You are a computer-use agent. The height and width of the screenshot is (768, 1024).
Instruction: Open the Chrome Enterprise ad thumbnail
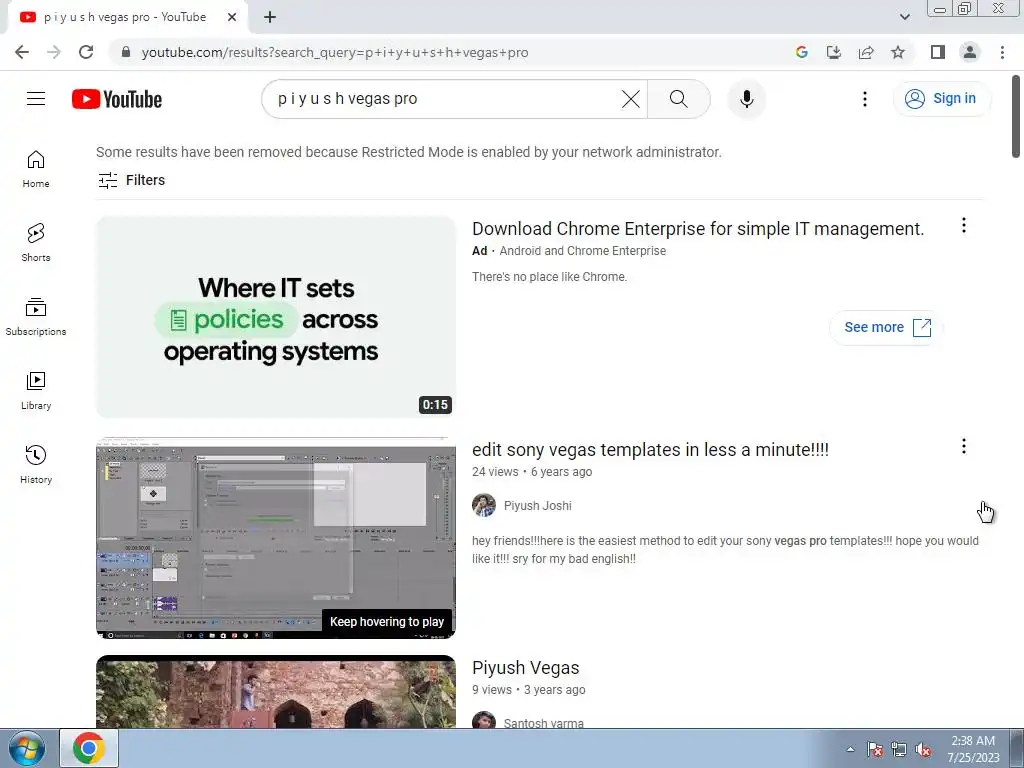276,317
